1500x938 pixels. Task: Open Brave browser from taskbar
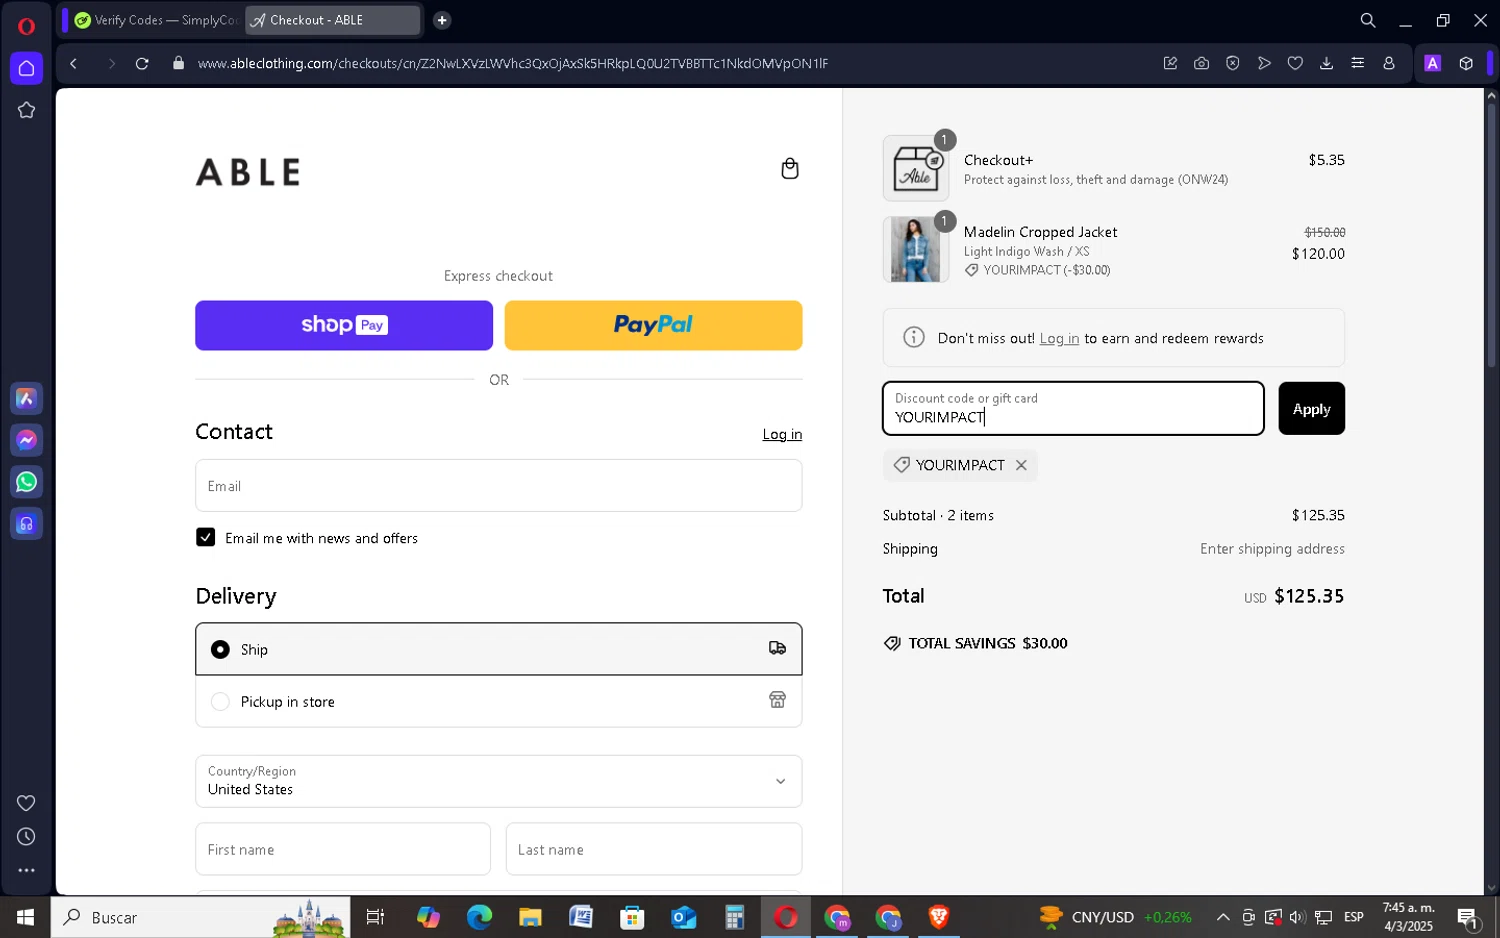[x=938, y=917]
